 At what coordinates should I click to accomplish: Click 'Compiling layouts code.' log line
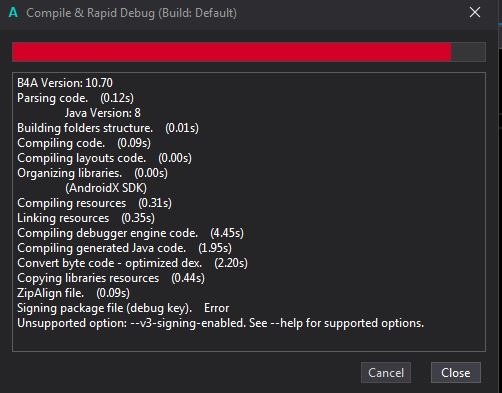click(104, 158)
